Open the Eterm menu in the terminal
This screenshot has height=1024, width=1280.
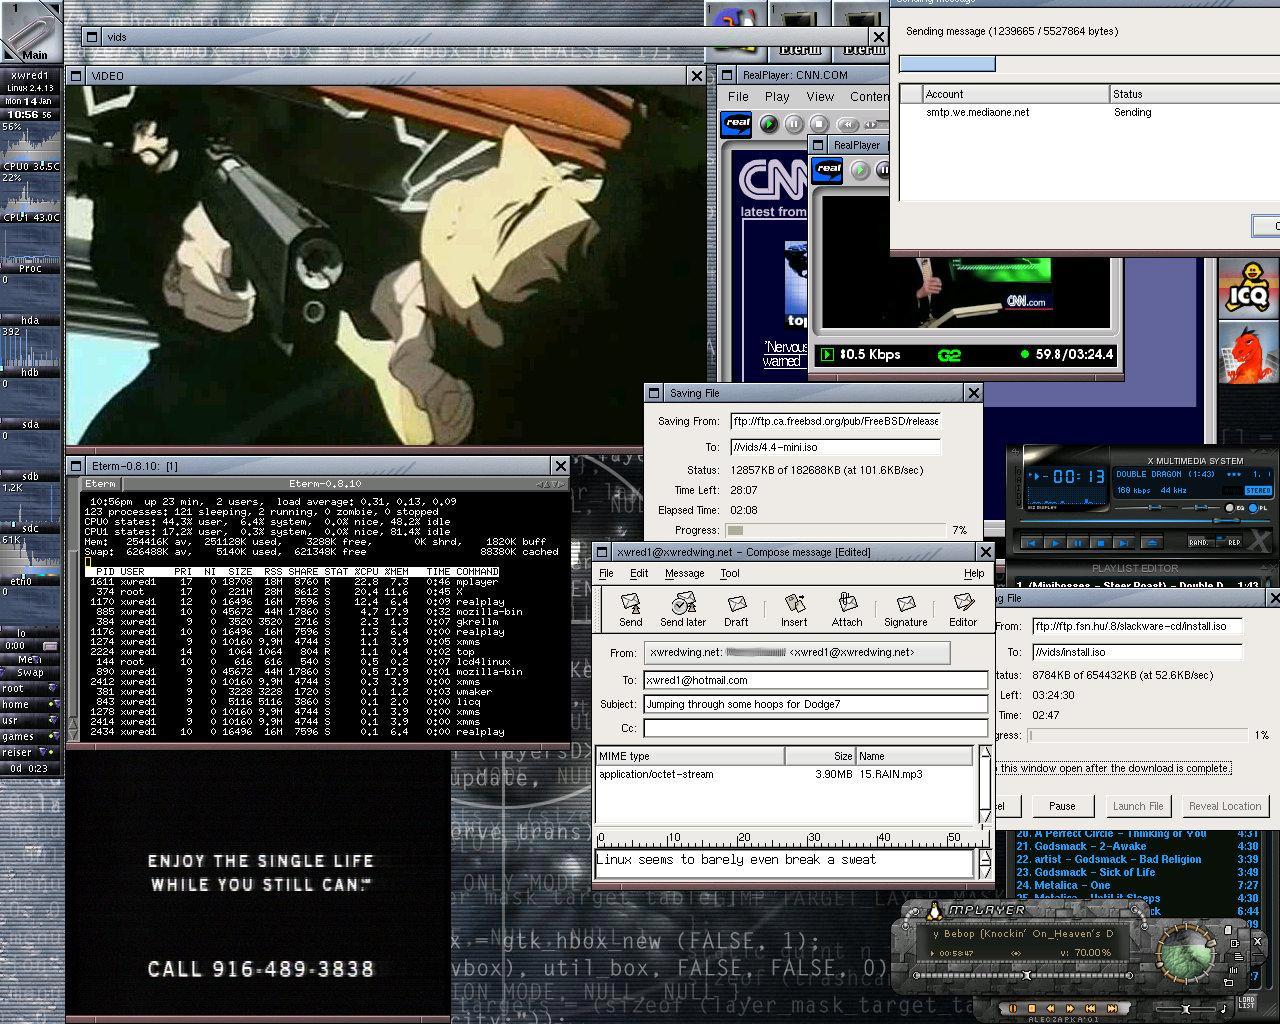click(100, 484)
